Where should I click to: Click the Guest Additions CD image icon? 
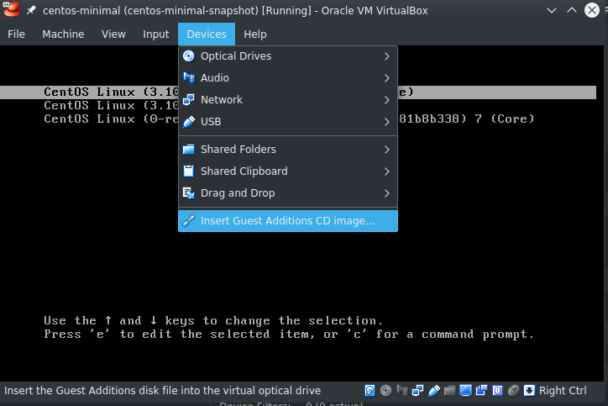[188, 221]
